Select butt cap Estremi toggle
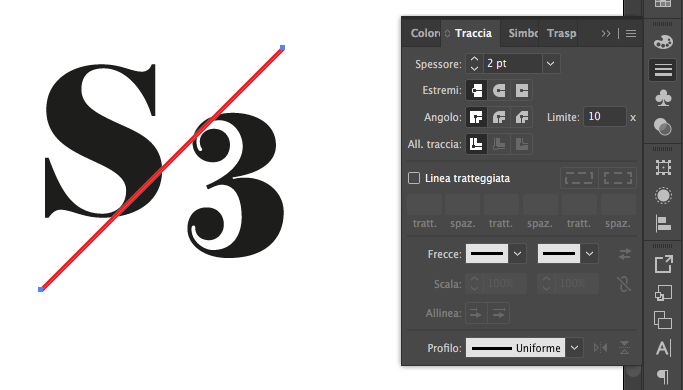Image resolution: width=683 pixels, height=390 pixels. 477,91
